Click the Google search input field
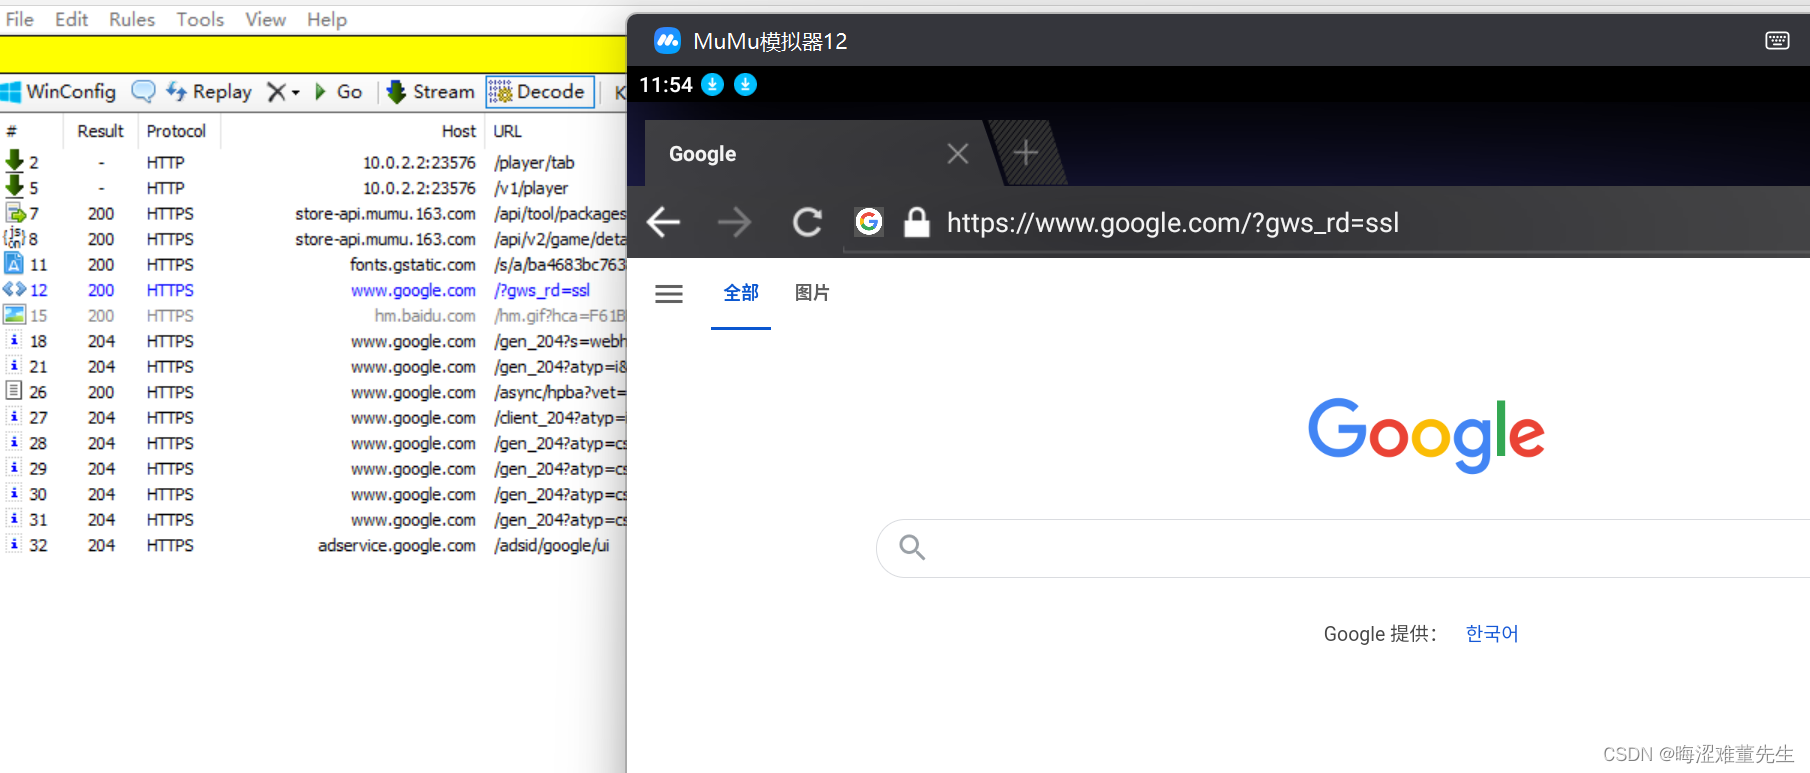The height and width of the screenshot is (773, 1810). tap(1343, 548)
